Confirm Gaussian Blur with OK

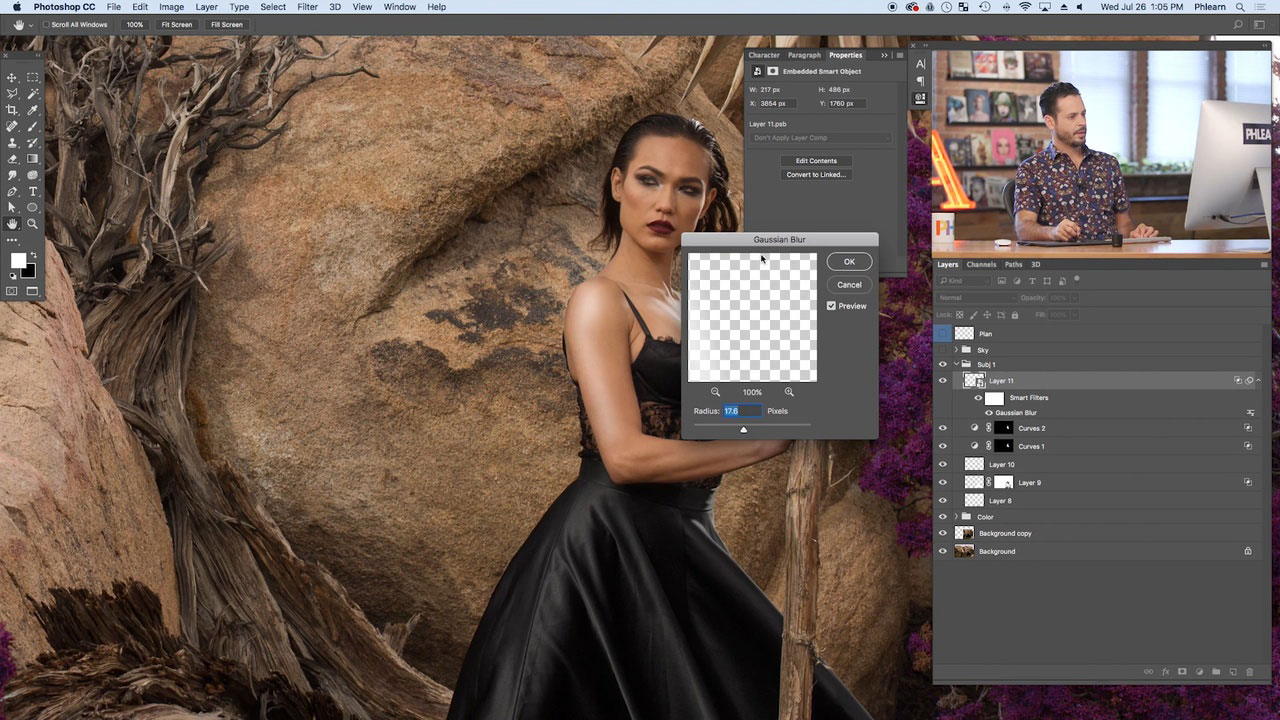pyautogui.click(x=849, y=262)
